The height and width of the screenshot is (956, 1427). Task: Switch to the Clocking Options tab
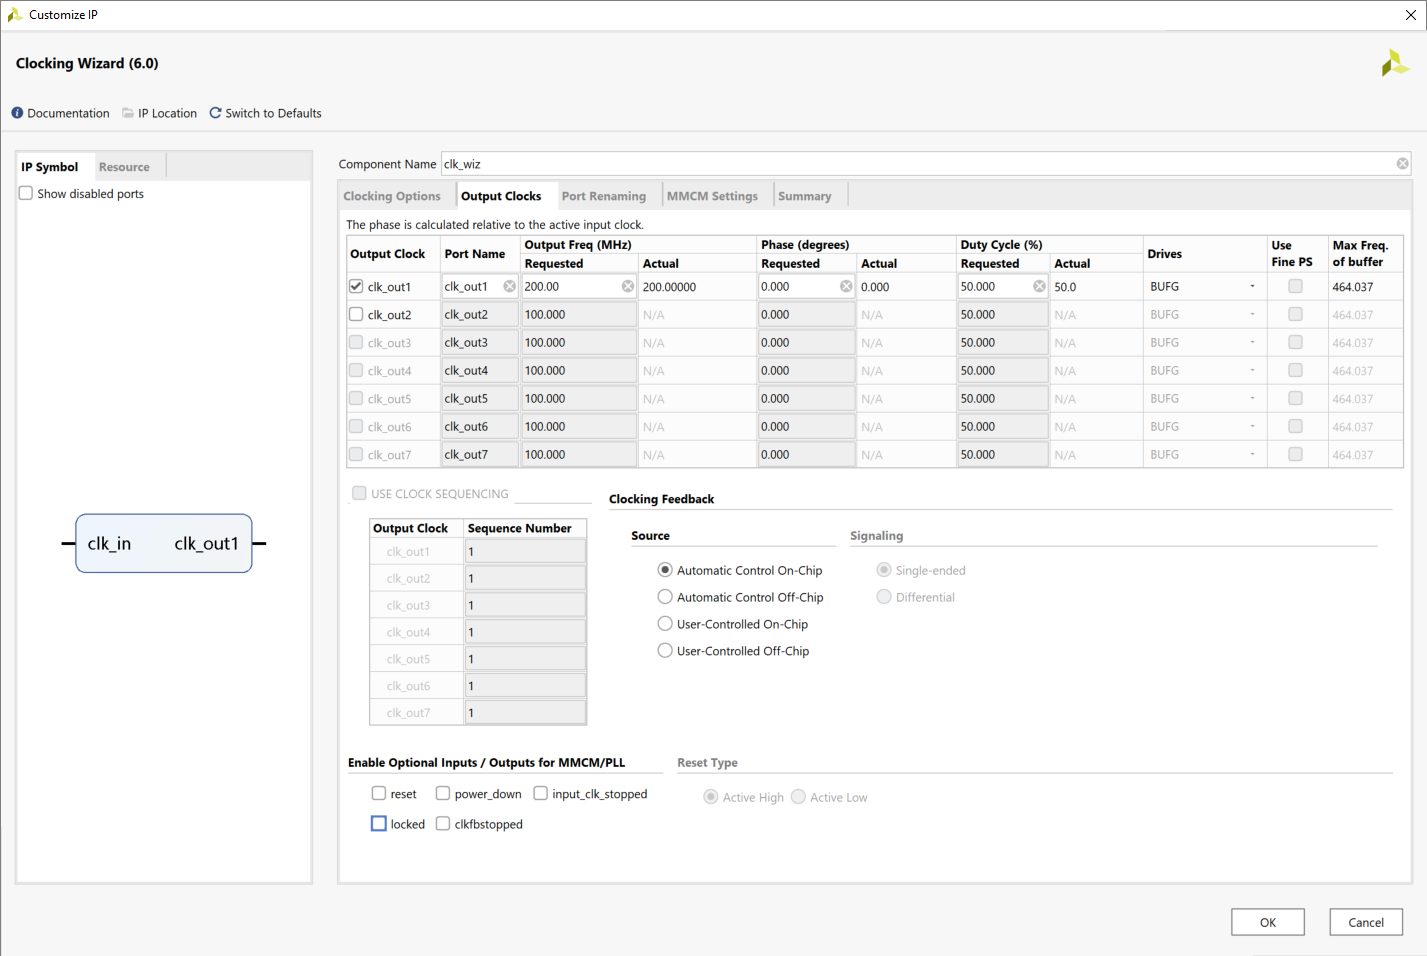click(392, 196)
